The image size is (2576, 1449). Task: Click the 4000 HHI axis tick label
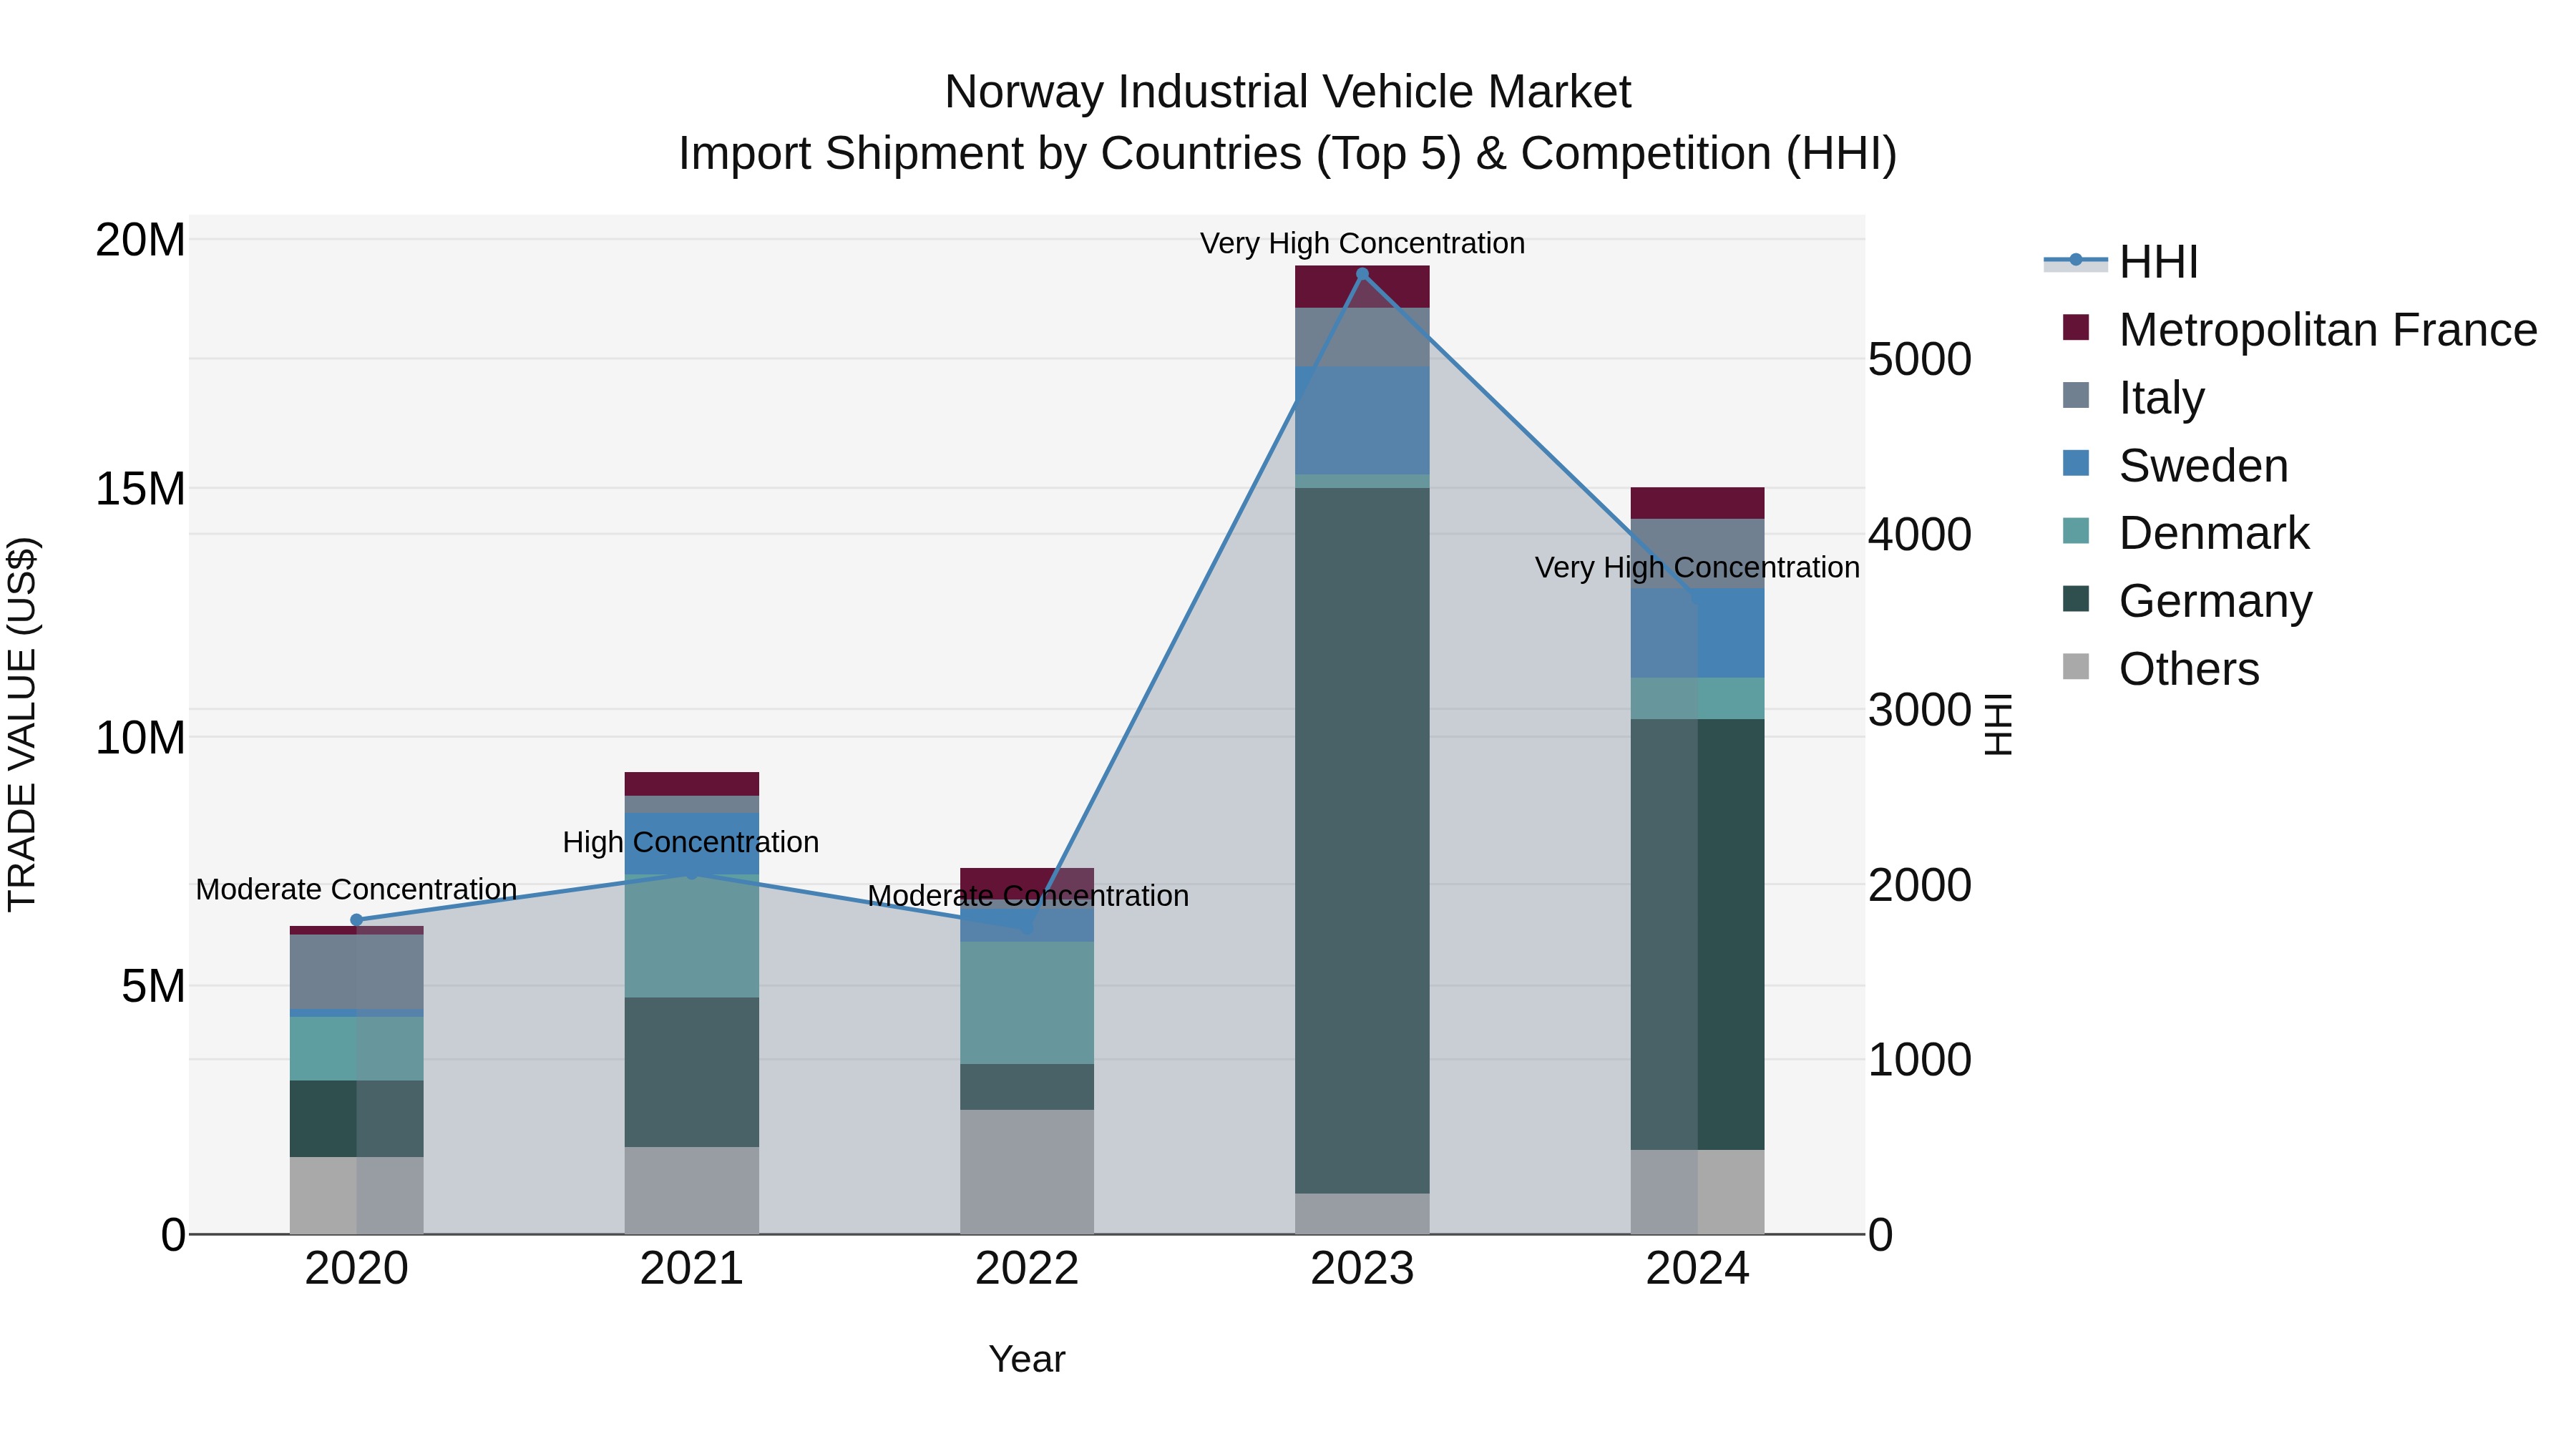1920,534
